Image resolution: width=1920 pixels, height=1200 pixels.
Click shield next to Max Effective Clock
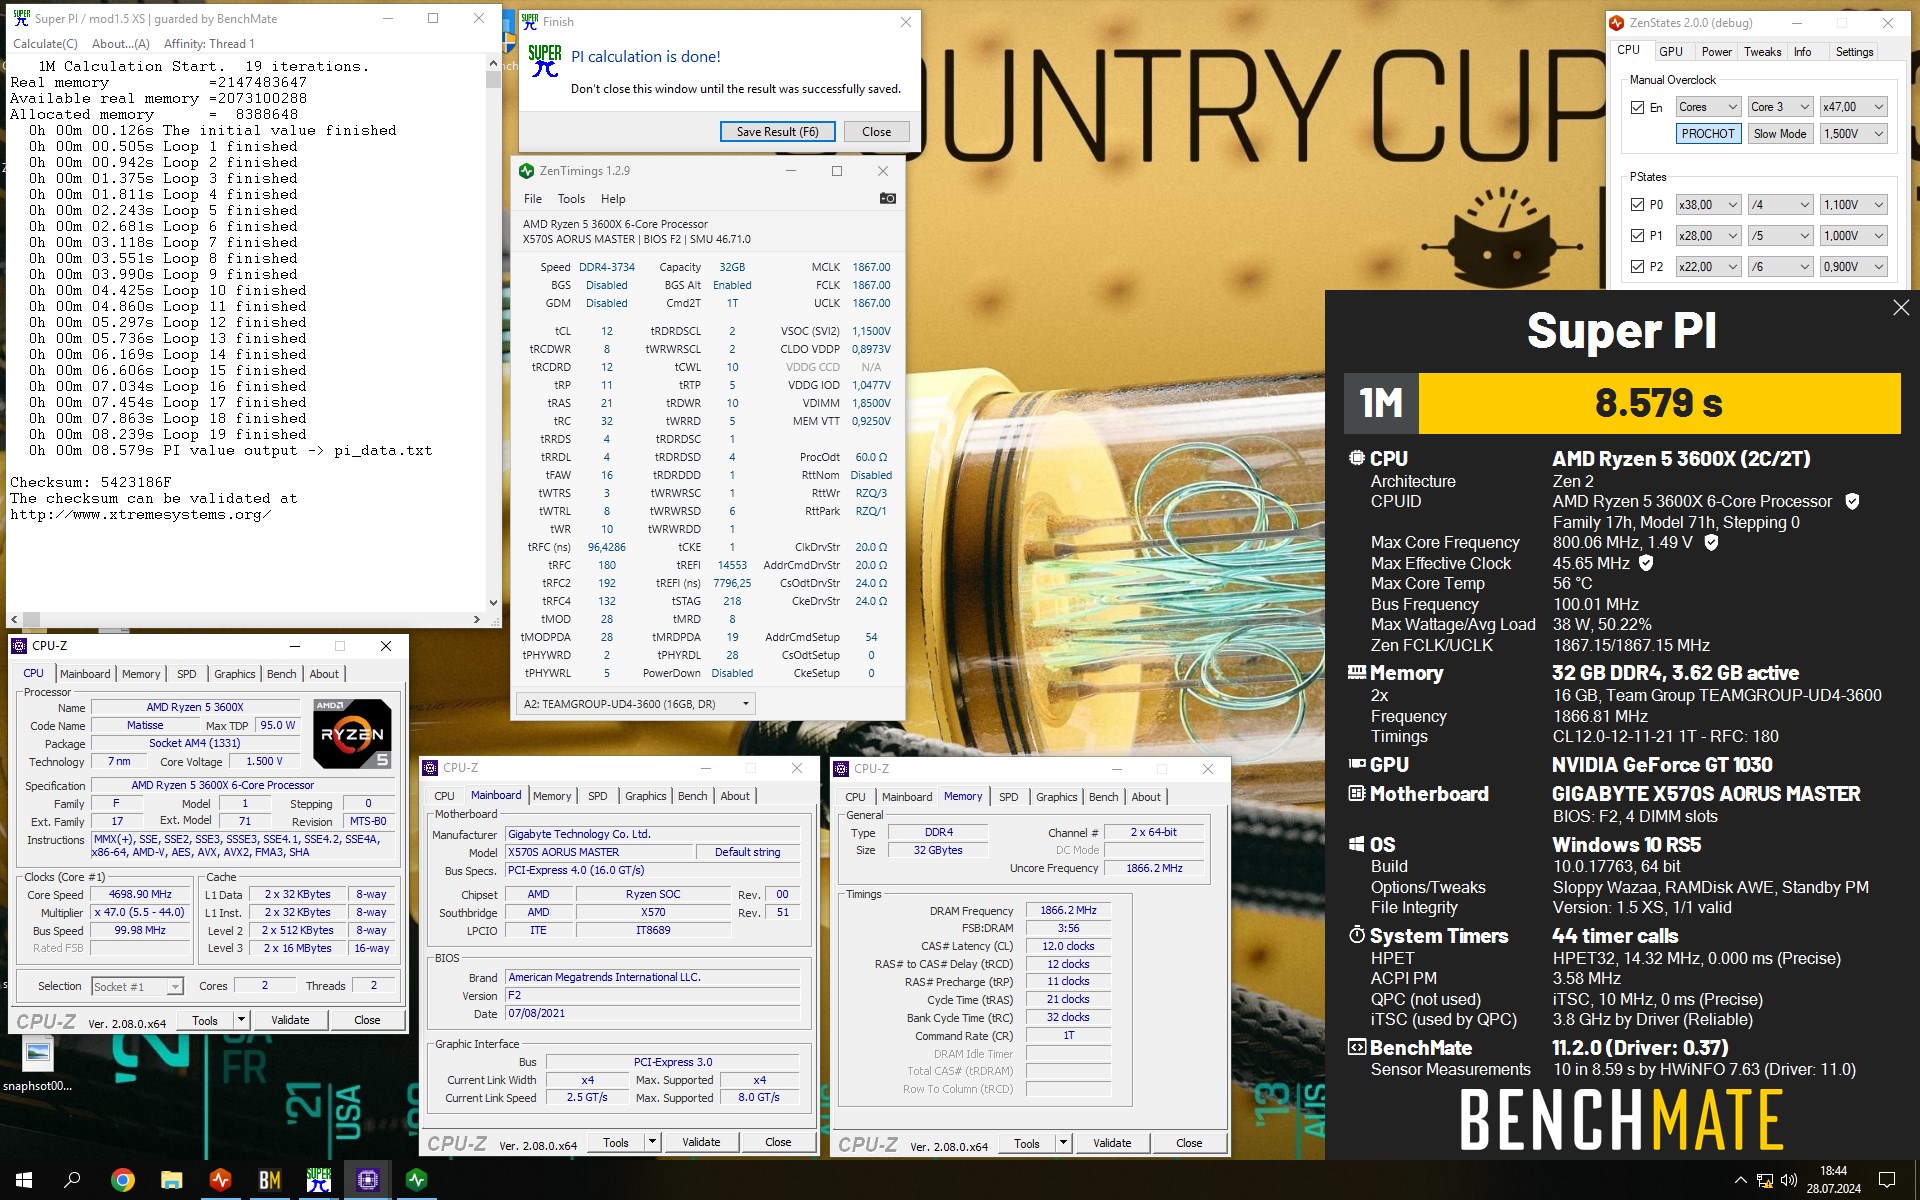(x=1646, y=563)
